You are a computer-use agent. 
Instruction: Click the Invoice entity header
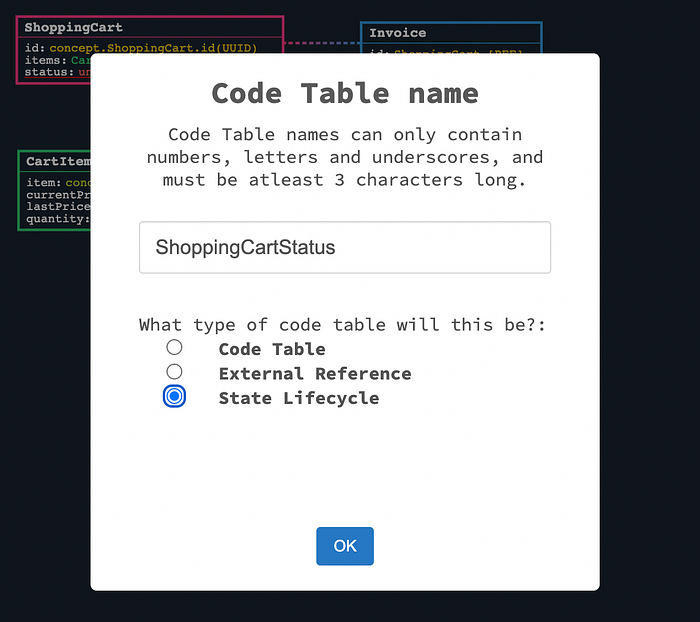[451, 33]
